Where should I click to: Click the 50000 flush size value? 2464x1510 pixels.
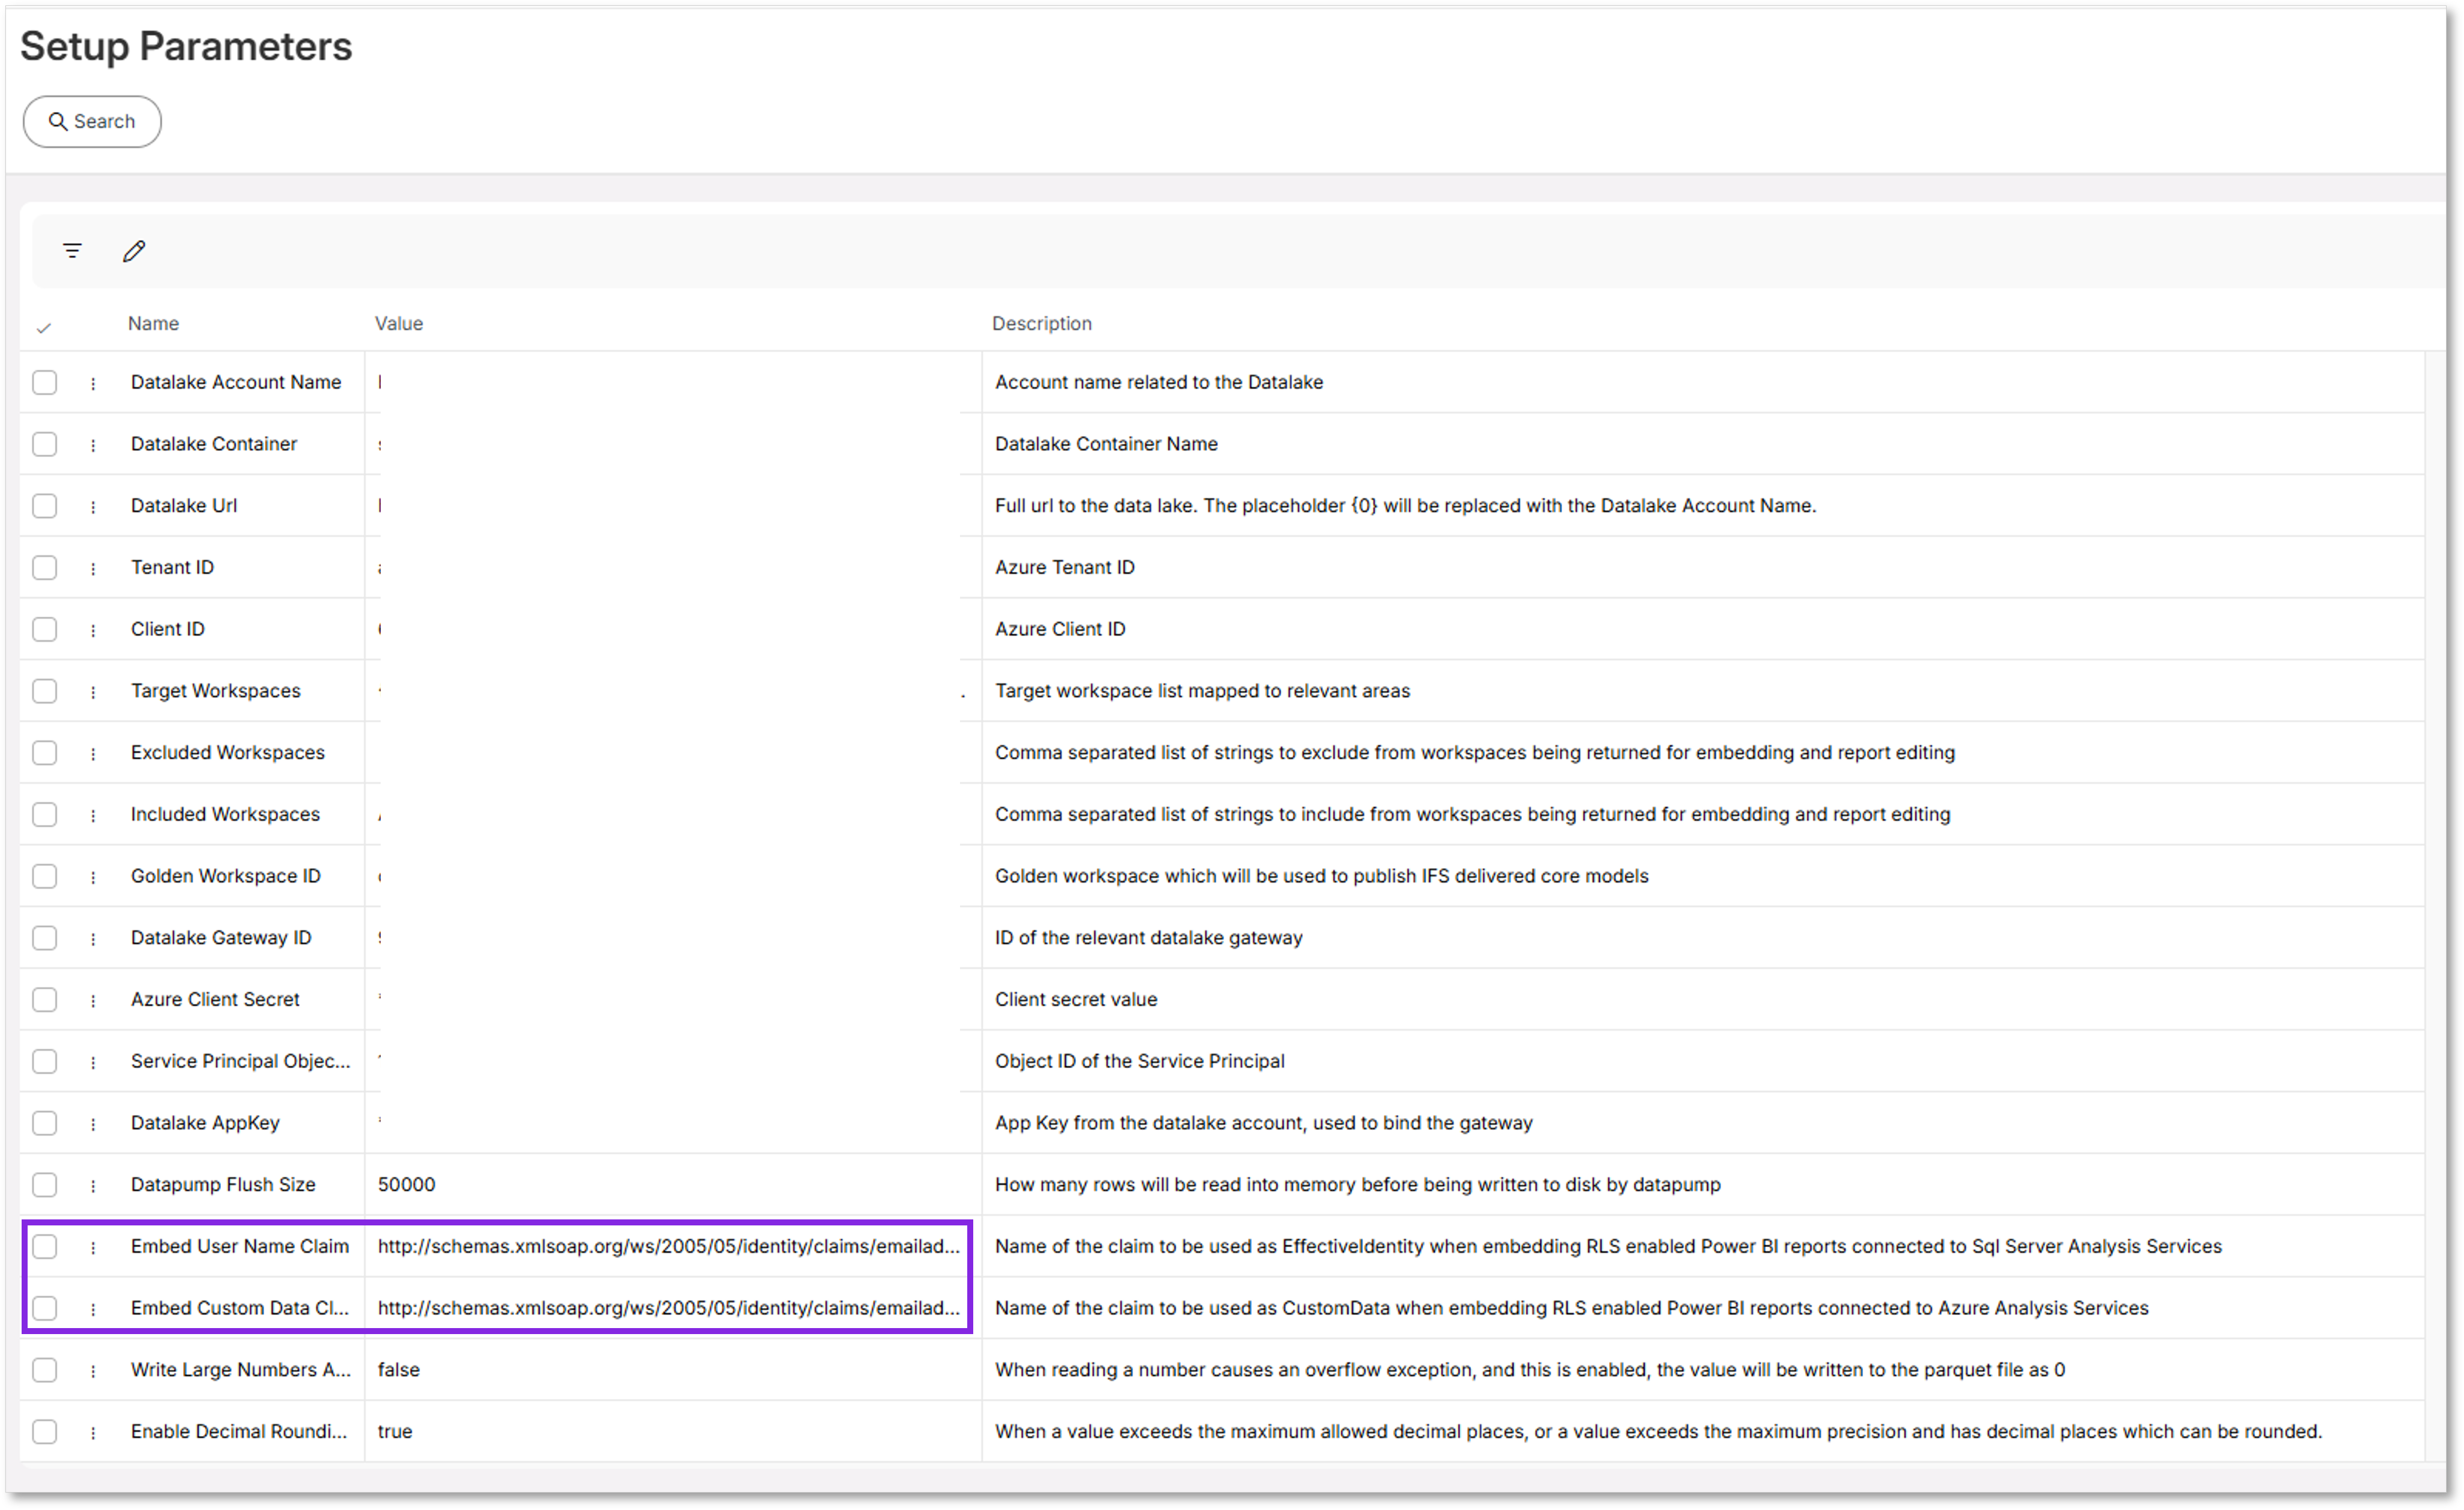click(x=407, y=1185)
